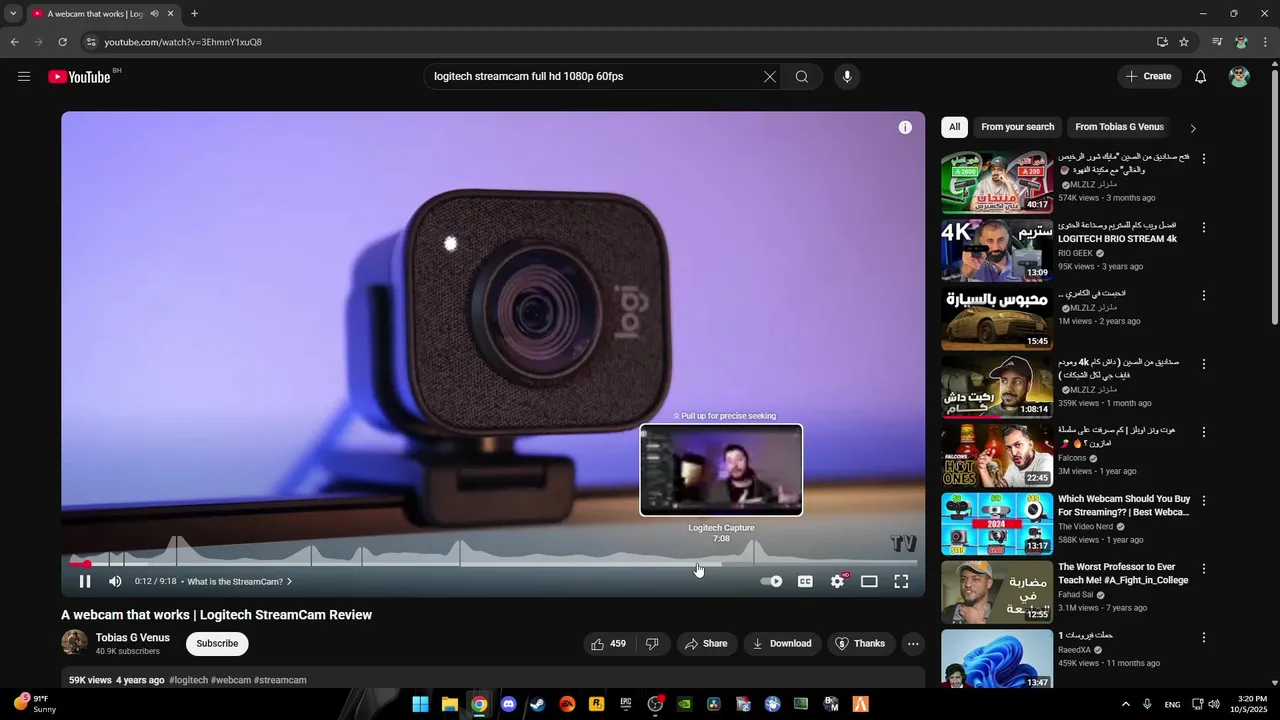Open more actions ellipsis under video

pos(913,644)
